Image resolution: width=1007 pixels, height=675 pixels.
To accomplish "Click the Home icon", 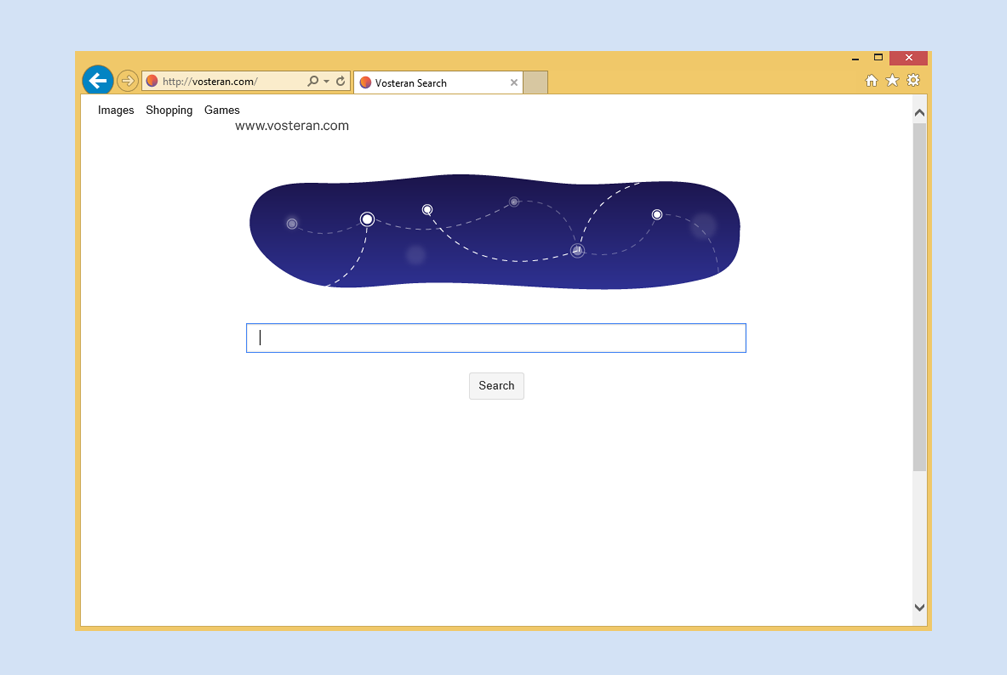I will (x=871, y=80).
